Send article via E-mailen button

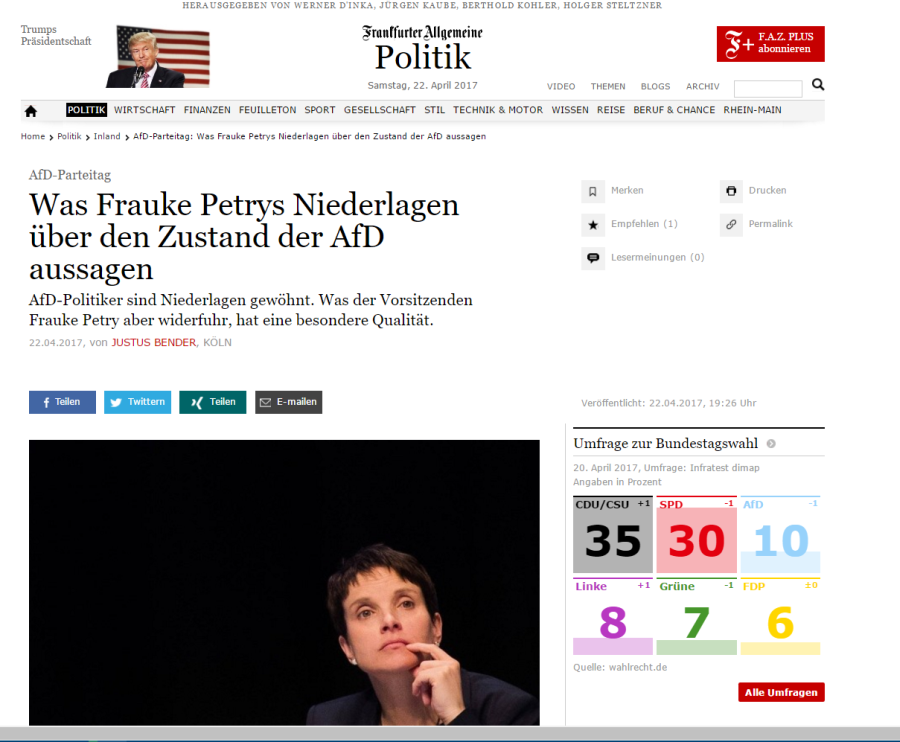(288, 402)
